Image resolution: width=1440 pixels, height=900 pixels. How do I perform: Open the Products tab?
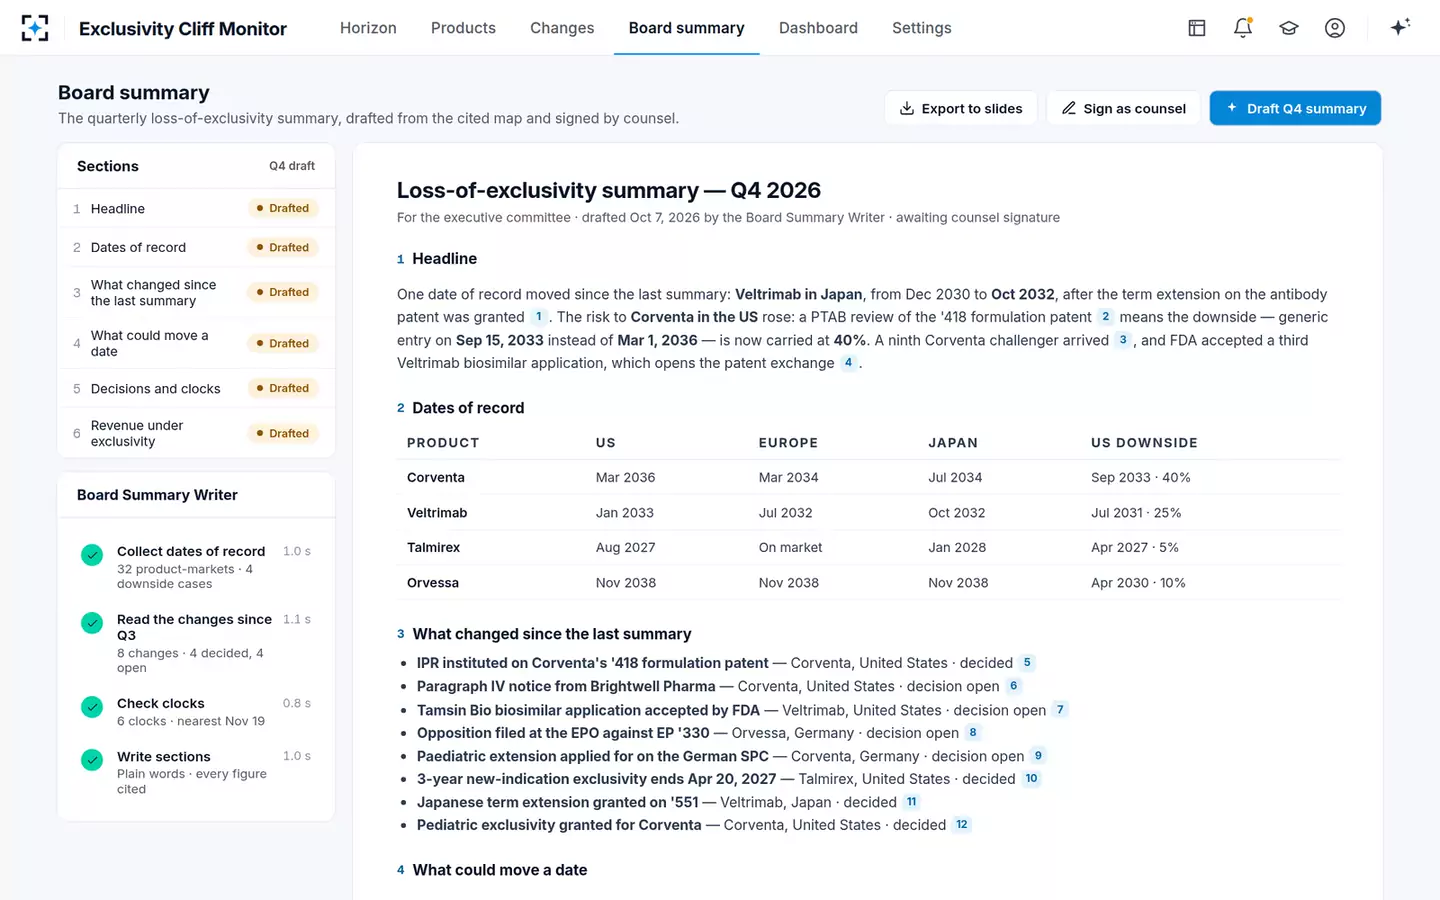[463, 28]
